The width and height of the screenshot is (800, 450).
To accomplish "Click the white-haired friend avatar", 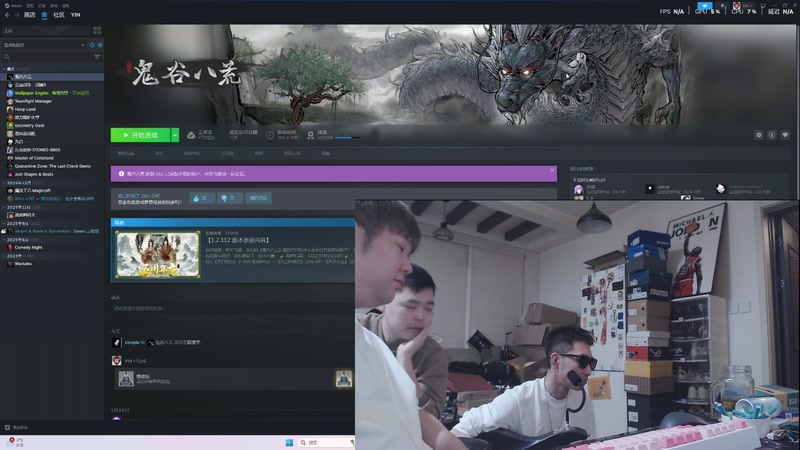I will (720, 189).
